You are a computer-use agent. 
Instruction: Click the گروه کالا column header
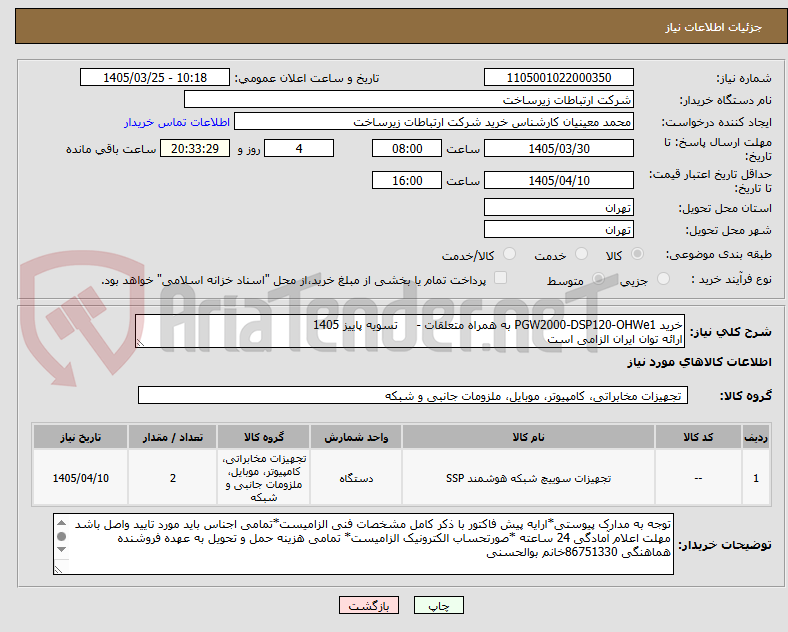point(264,437)
